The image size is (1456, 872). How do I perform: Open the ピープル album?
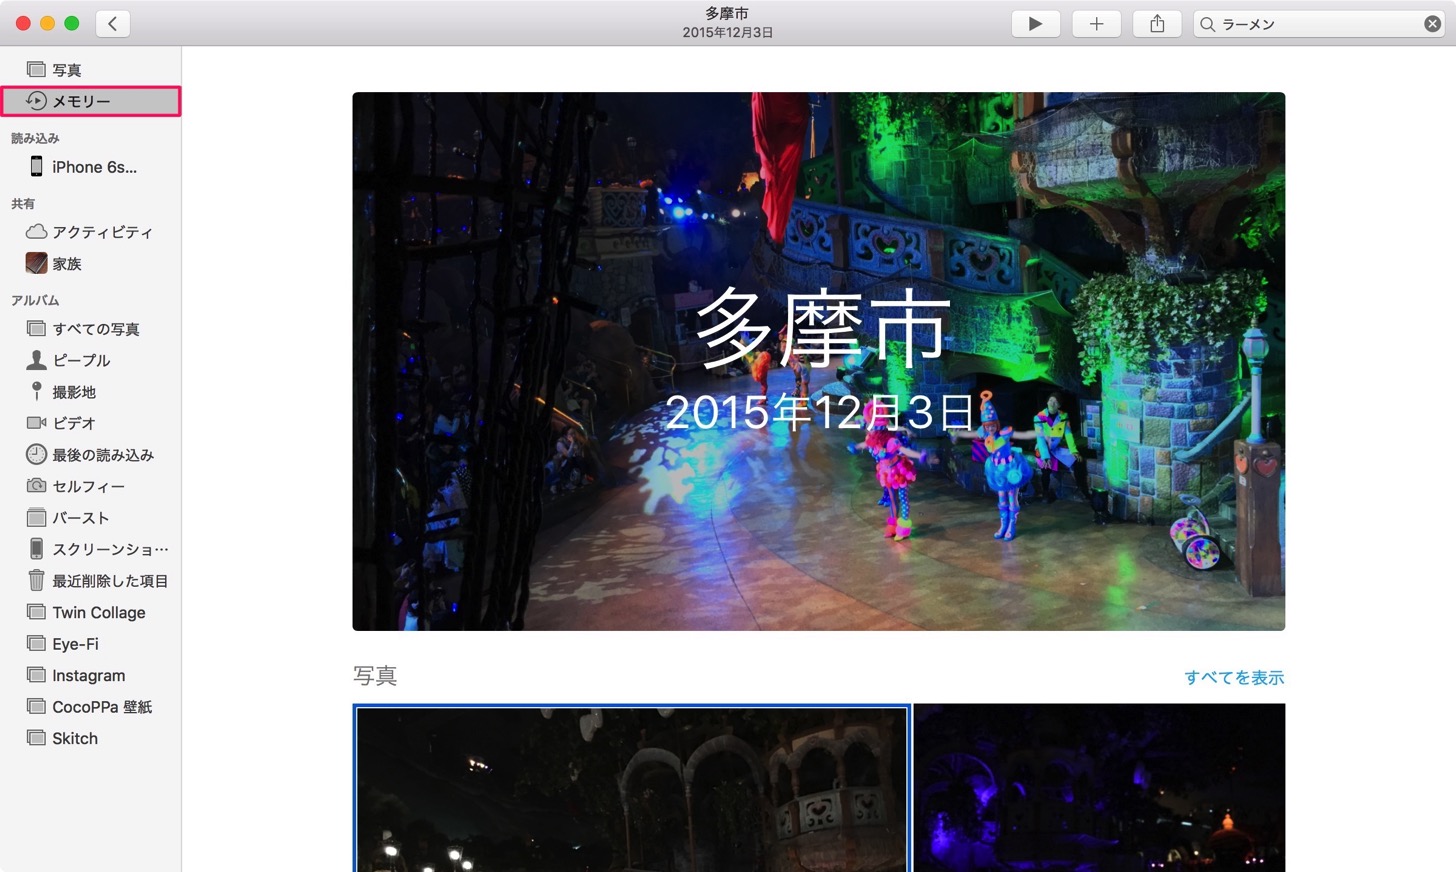pyautogui.click(x=90, y=360)
